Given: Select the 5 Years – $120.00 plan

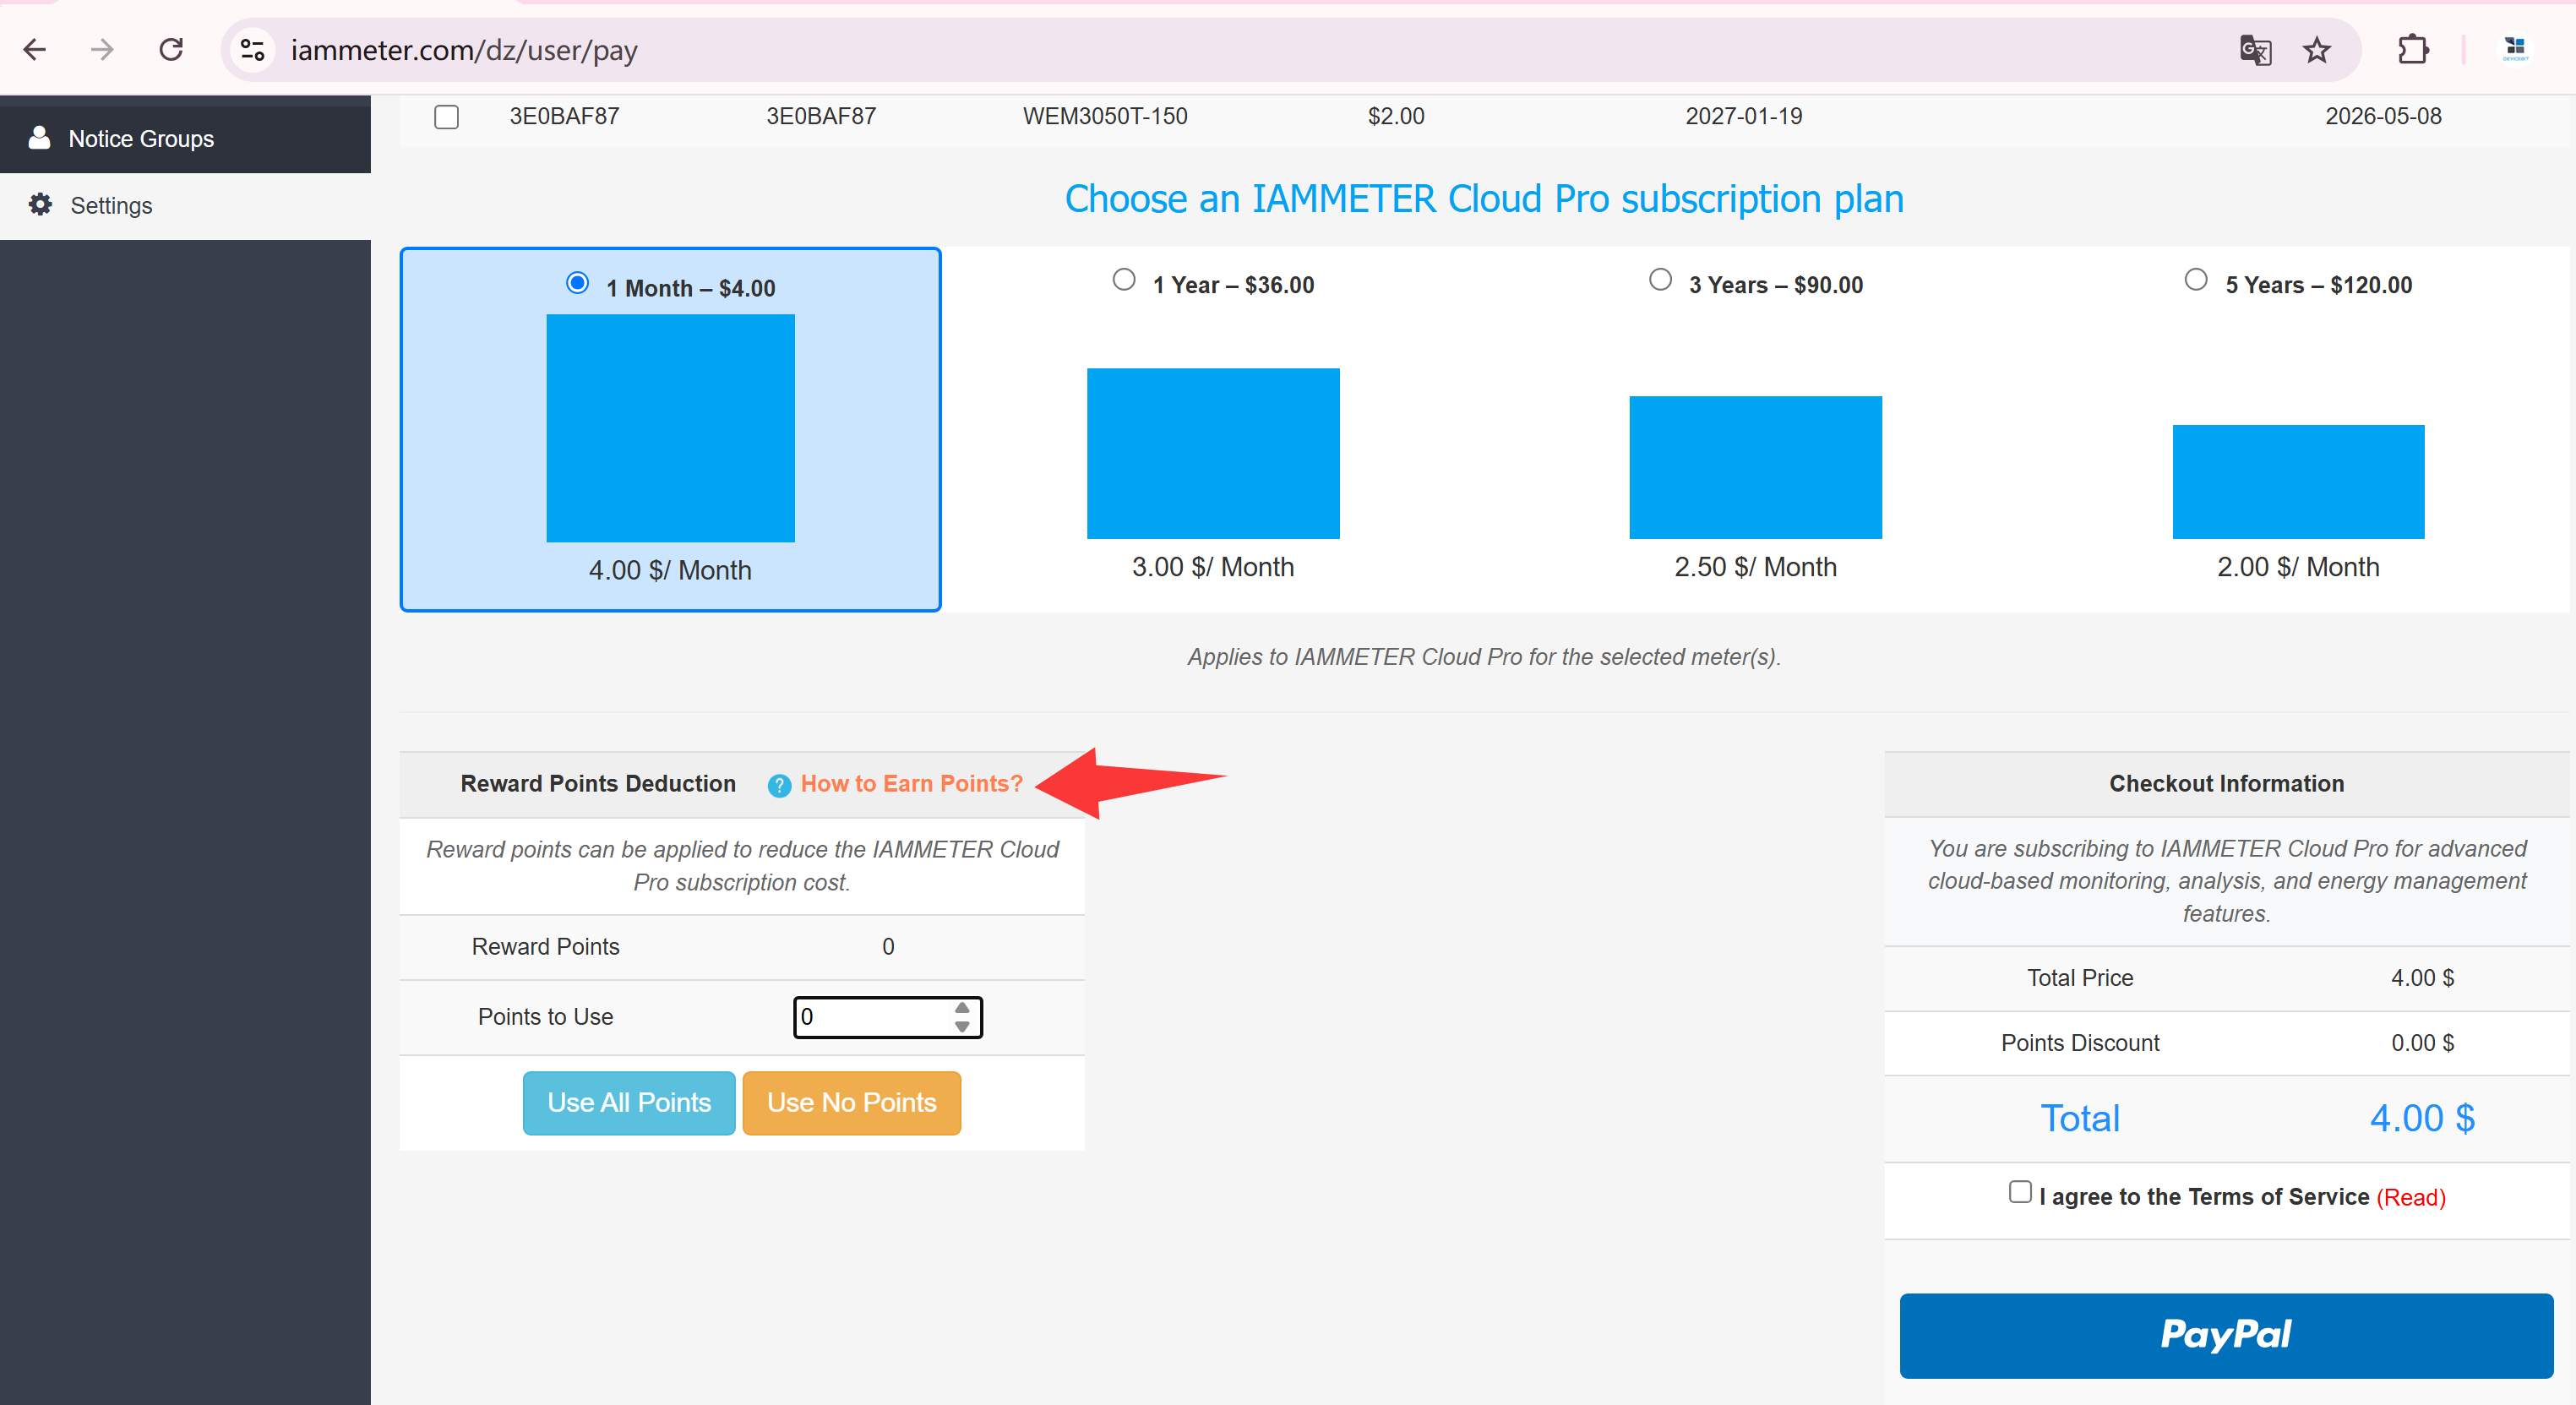Looking at the screenshot, I should (2196, 280).
